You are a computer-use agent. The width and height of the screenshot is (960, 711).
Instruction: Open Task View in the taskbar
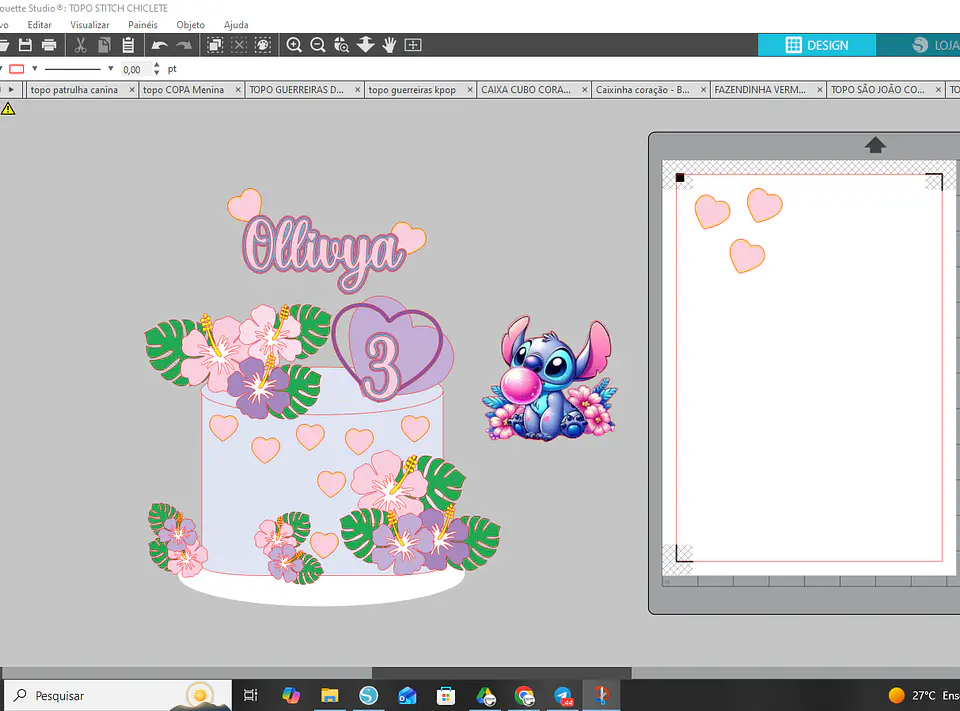point(251,696)
